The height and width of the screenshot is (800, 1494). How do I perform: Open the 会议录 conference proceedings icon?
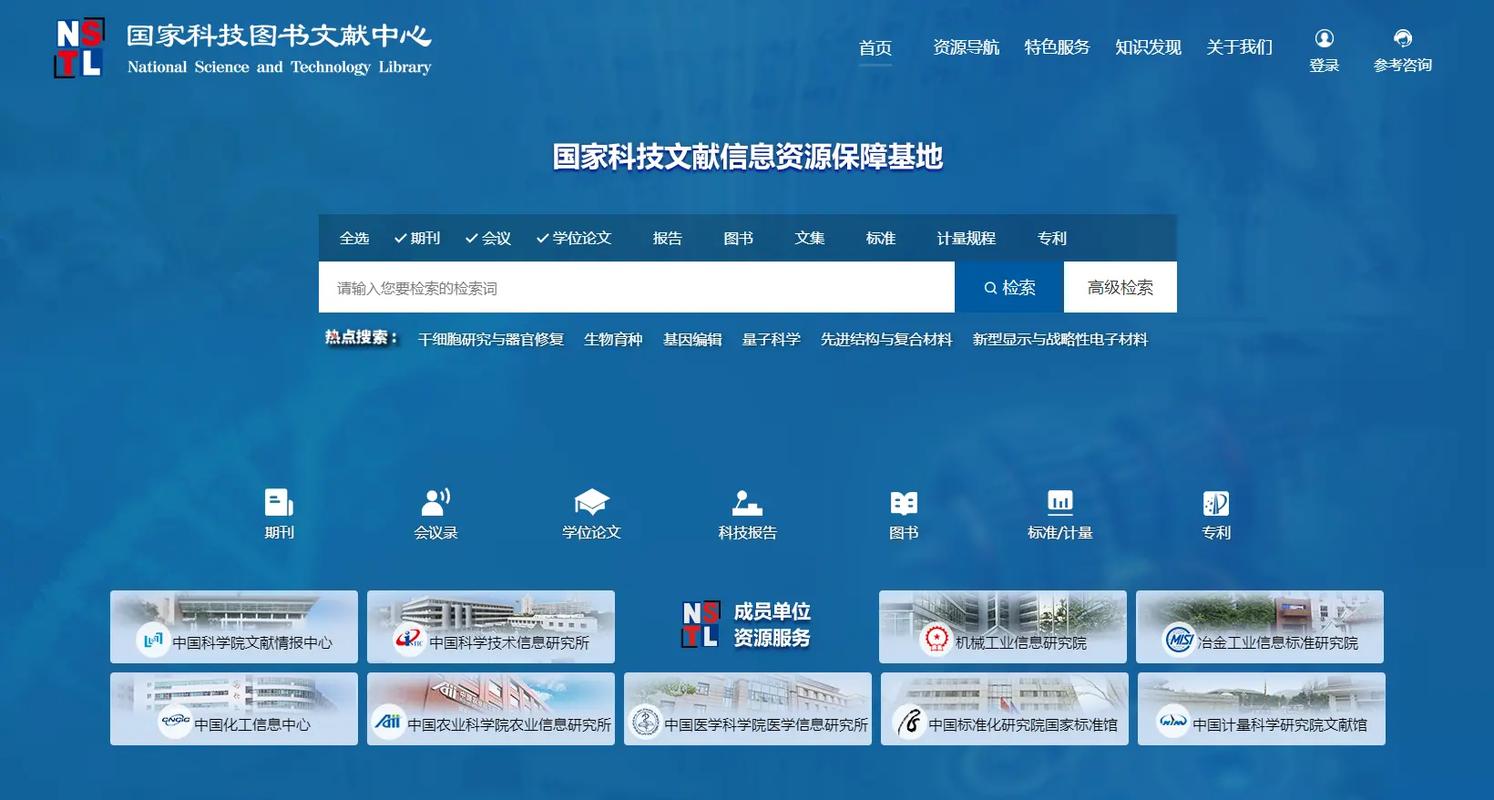pos(436,502)
